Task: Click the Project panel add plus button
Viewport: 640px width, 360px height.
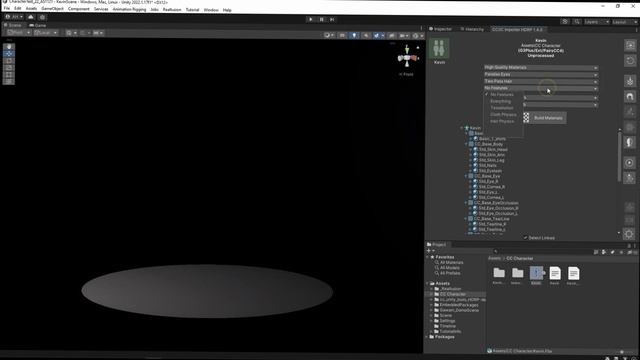Action: tap(429, 251)
